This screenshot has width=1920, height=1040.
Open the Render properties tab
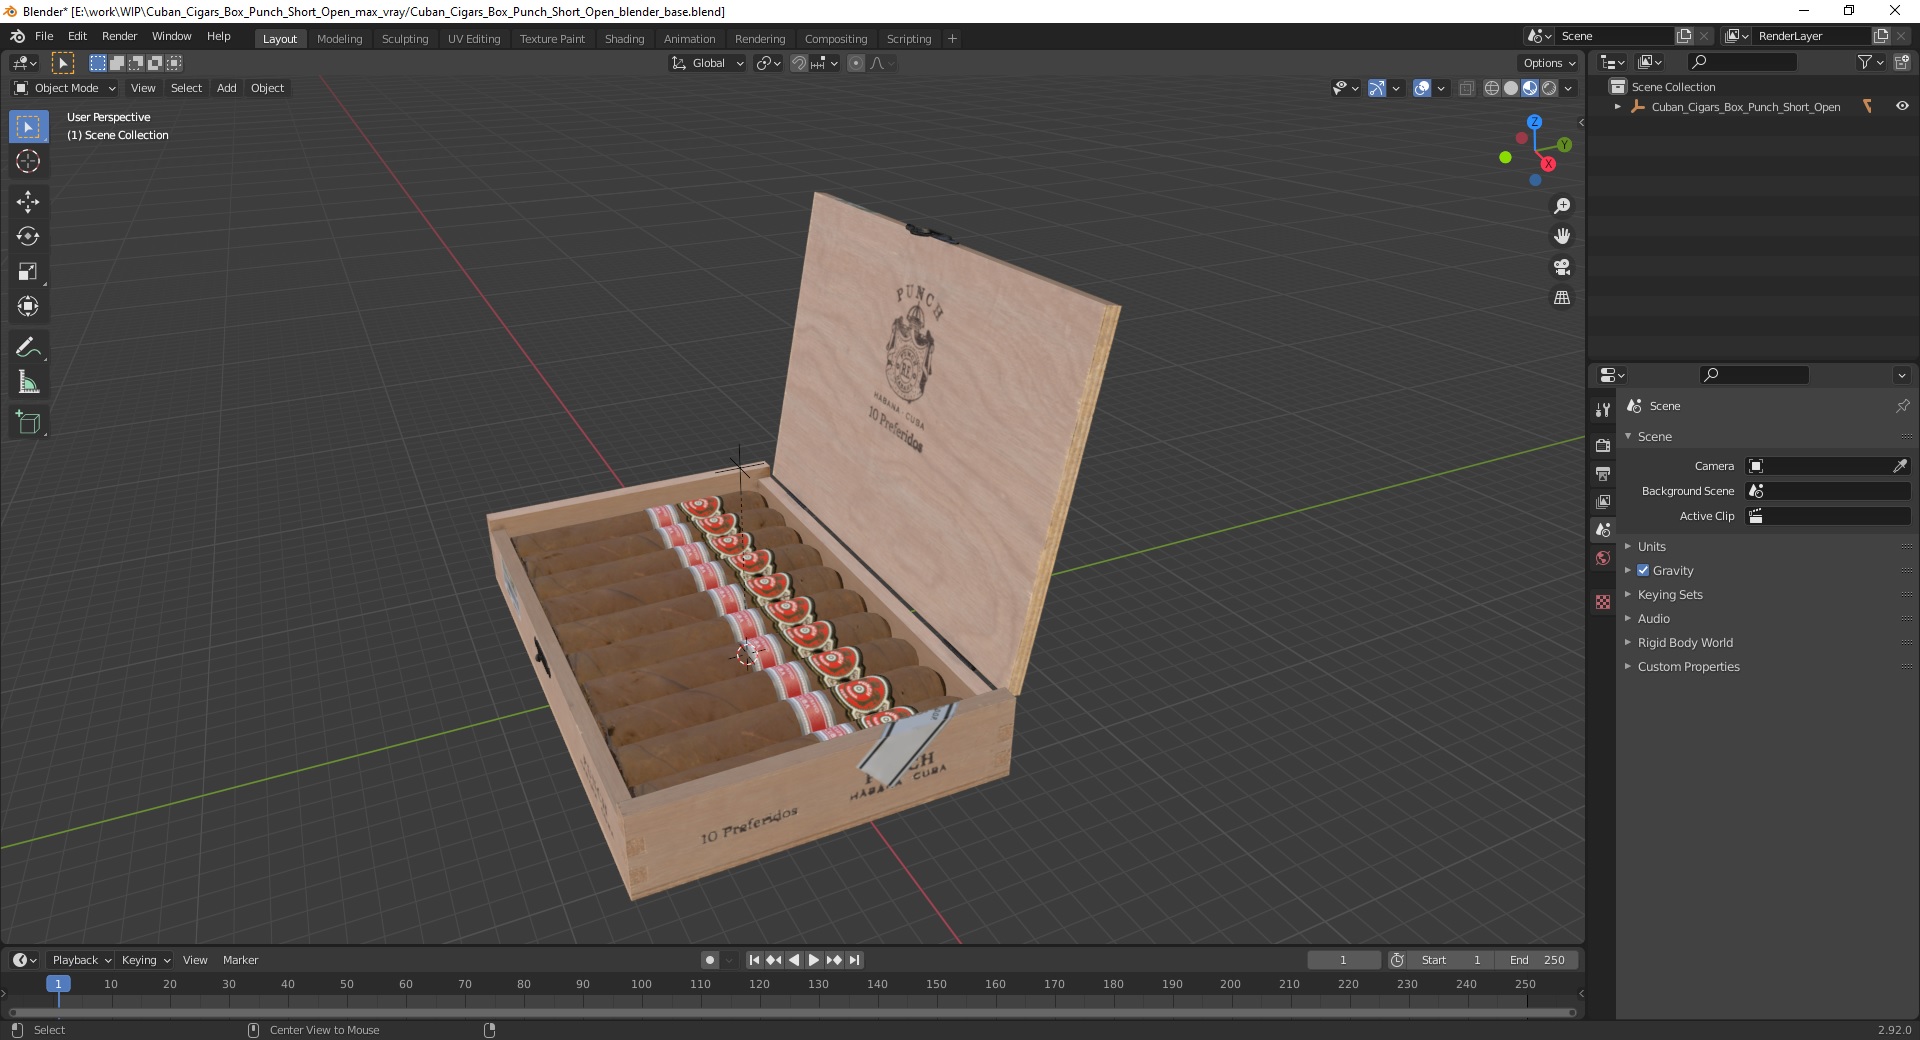tap(1603, 445)
